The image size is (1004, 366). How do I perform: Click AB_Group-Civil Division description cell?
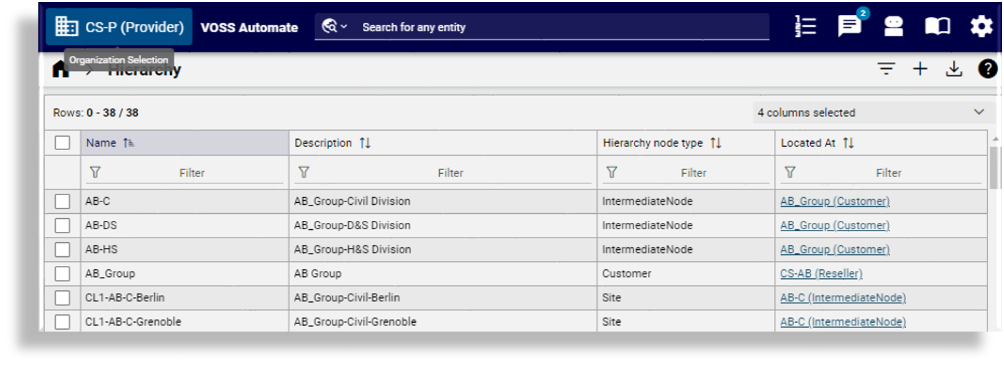442,202
